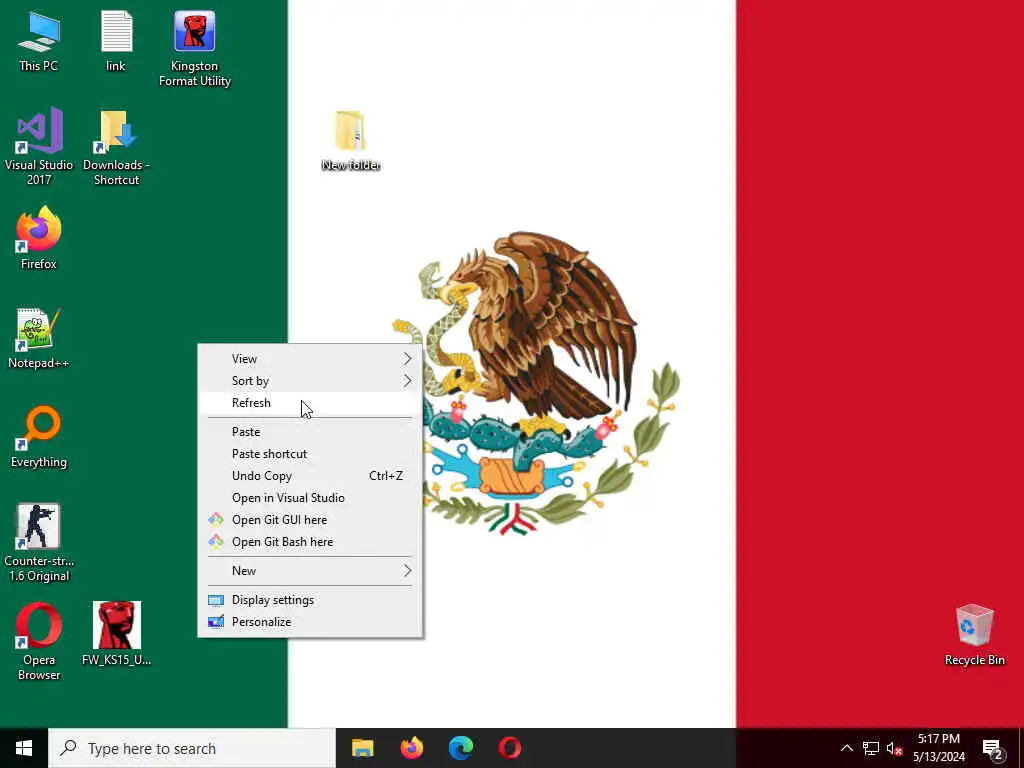Launch Firefox from the taskbar

coord(411,748)
